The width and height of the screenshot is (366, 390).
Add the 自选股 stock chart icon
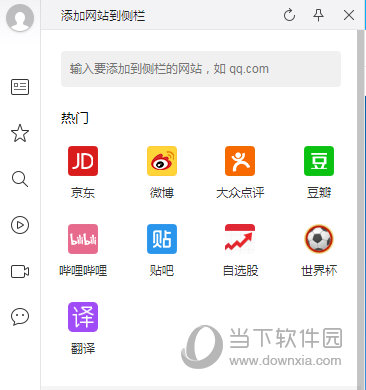tap(240, 239)
